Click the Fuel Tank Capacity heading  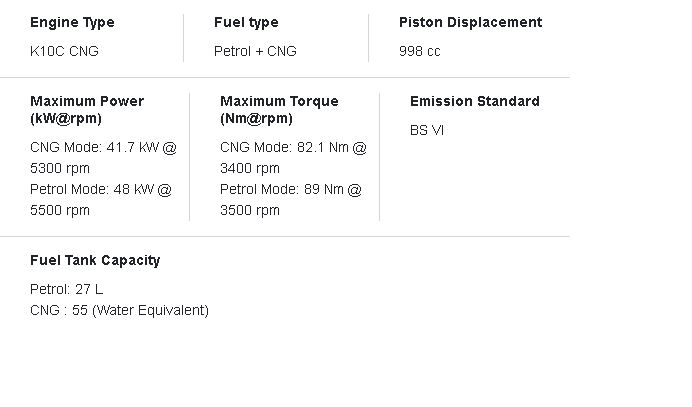click(x=95, y=260)
